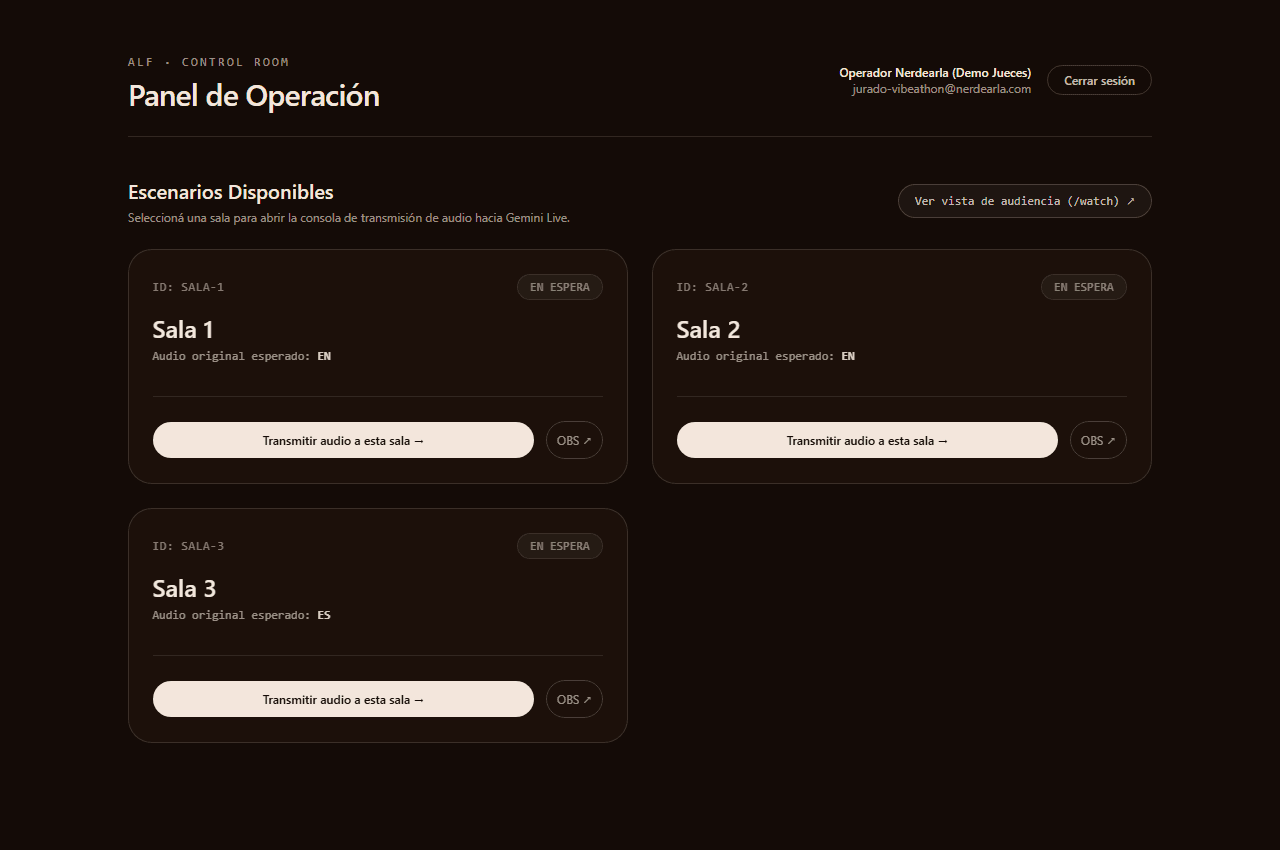This screenshot has height=850, width=1280.
Task: Select the Sala 1 card title
Action: click(183, 330)
